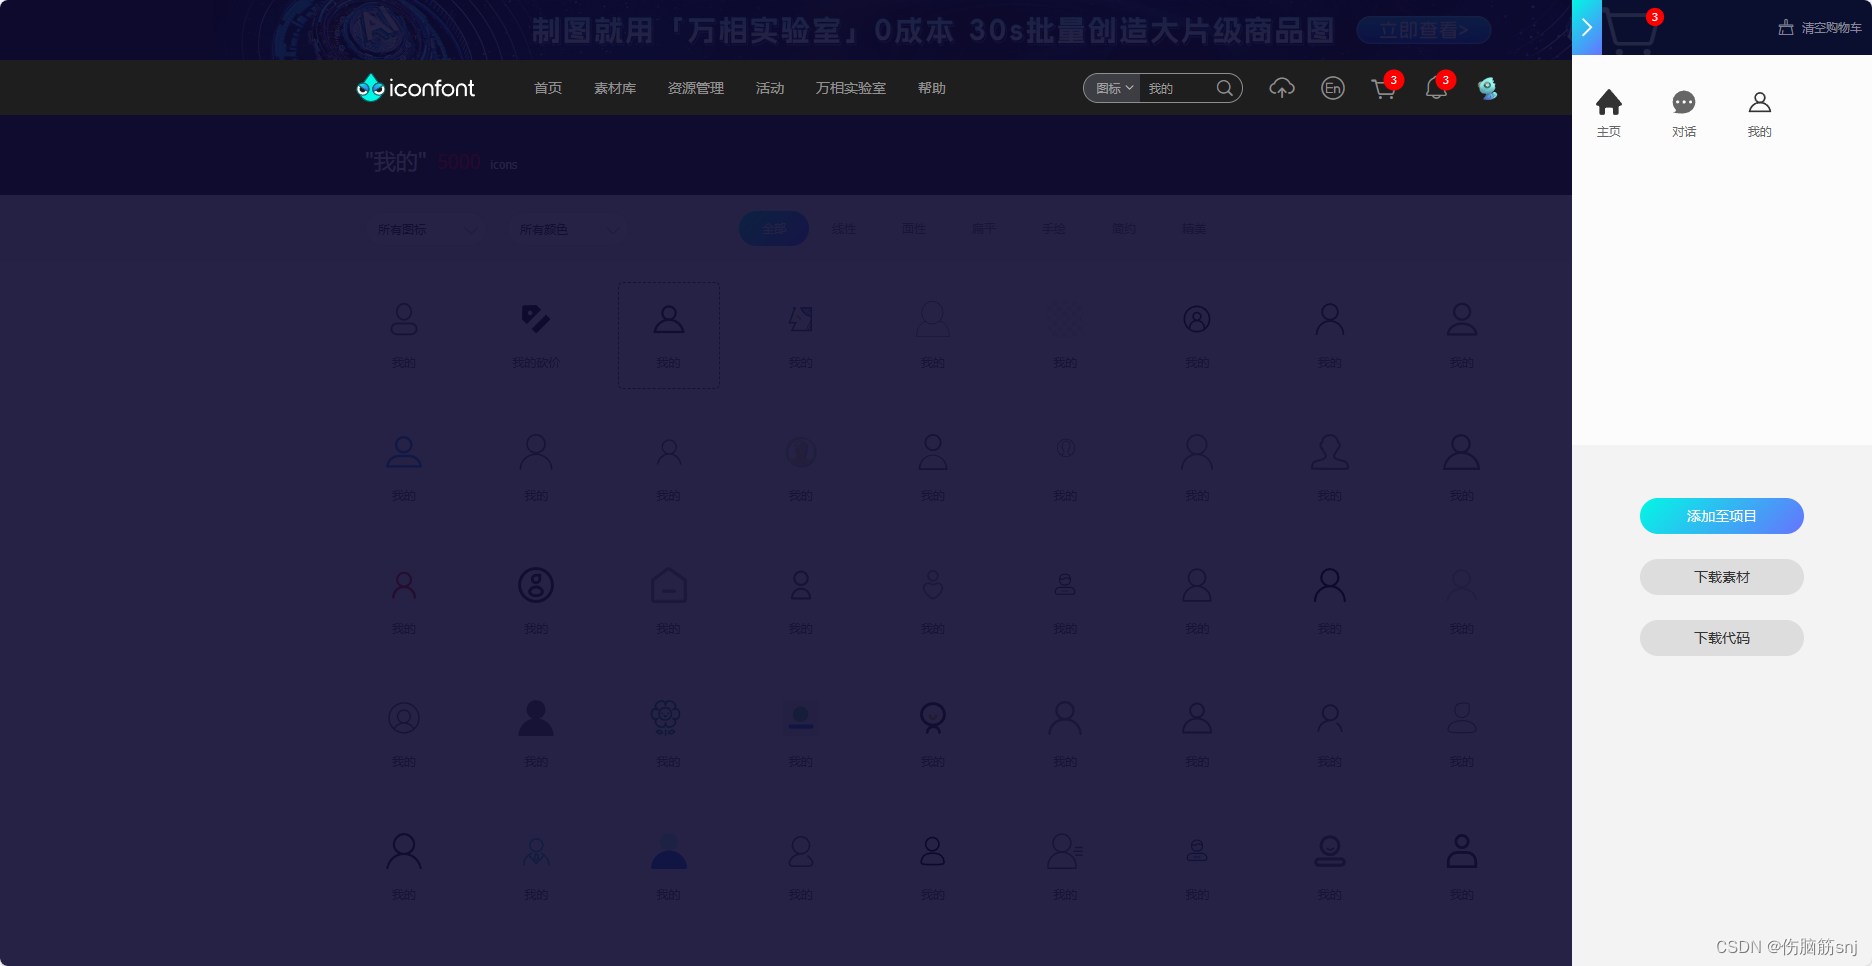Screen dimensions: 1872x966
Task: Click the 添加至项目 button
Action: click(1721, 516)
